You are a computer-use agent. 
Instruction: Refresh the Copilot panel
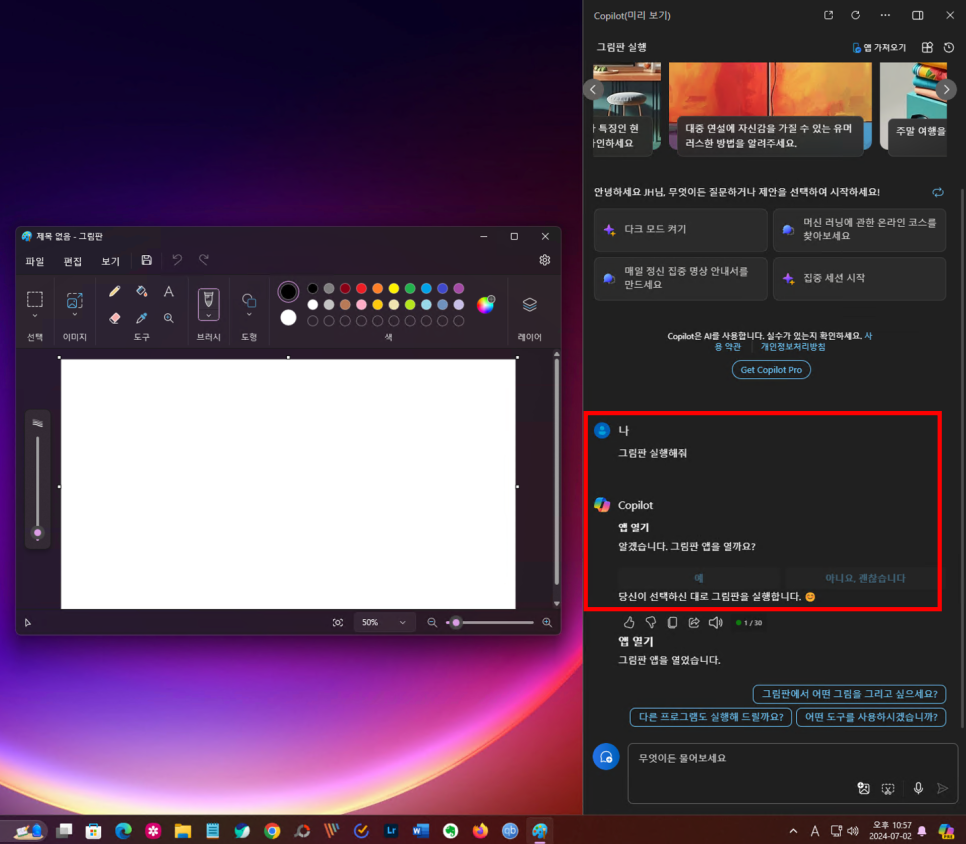[x=856, y=15]
